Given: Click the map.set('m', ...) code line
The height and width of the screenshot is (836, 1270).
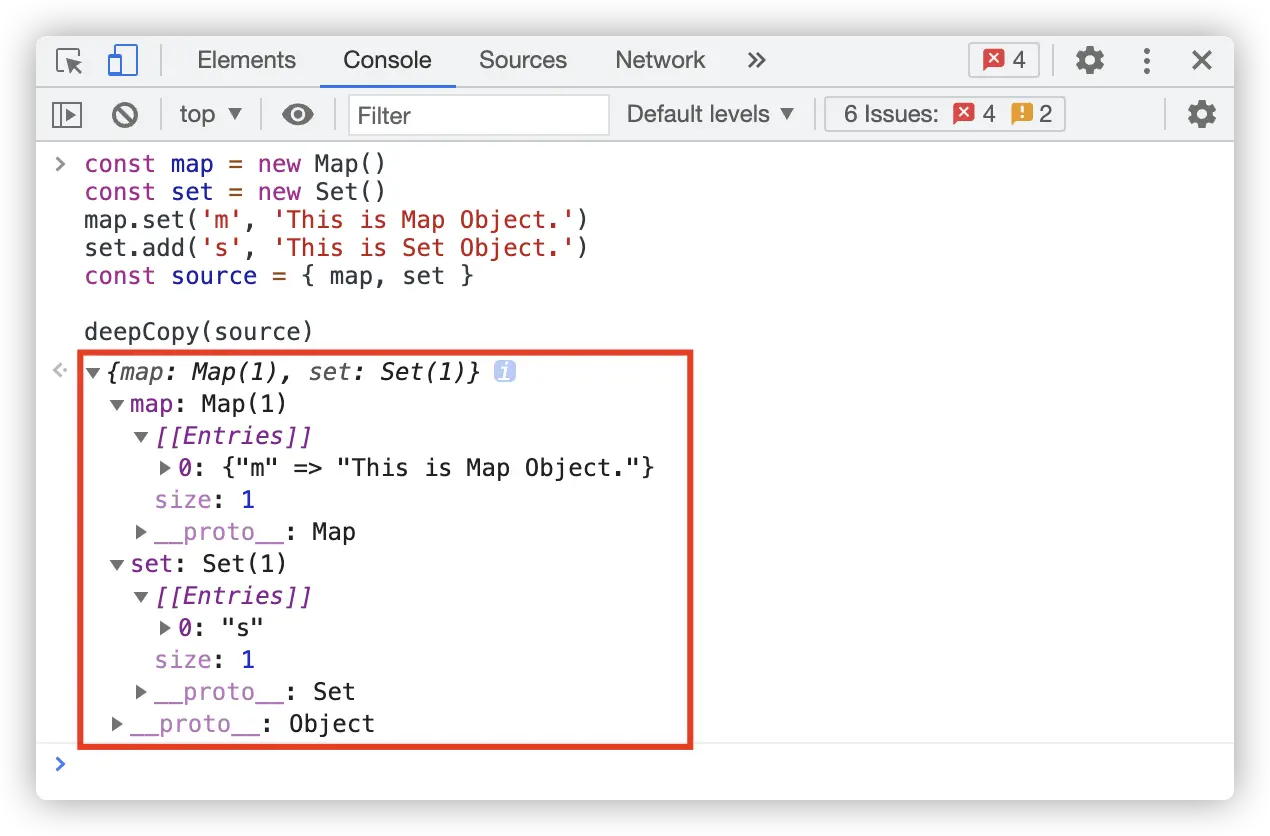Looking at the screenshot, I should pyautogui.click(x=337, y=220).
